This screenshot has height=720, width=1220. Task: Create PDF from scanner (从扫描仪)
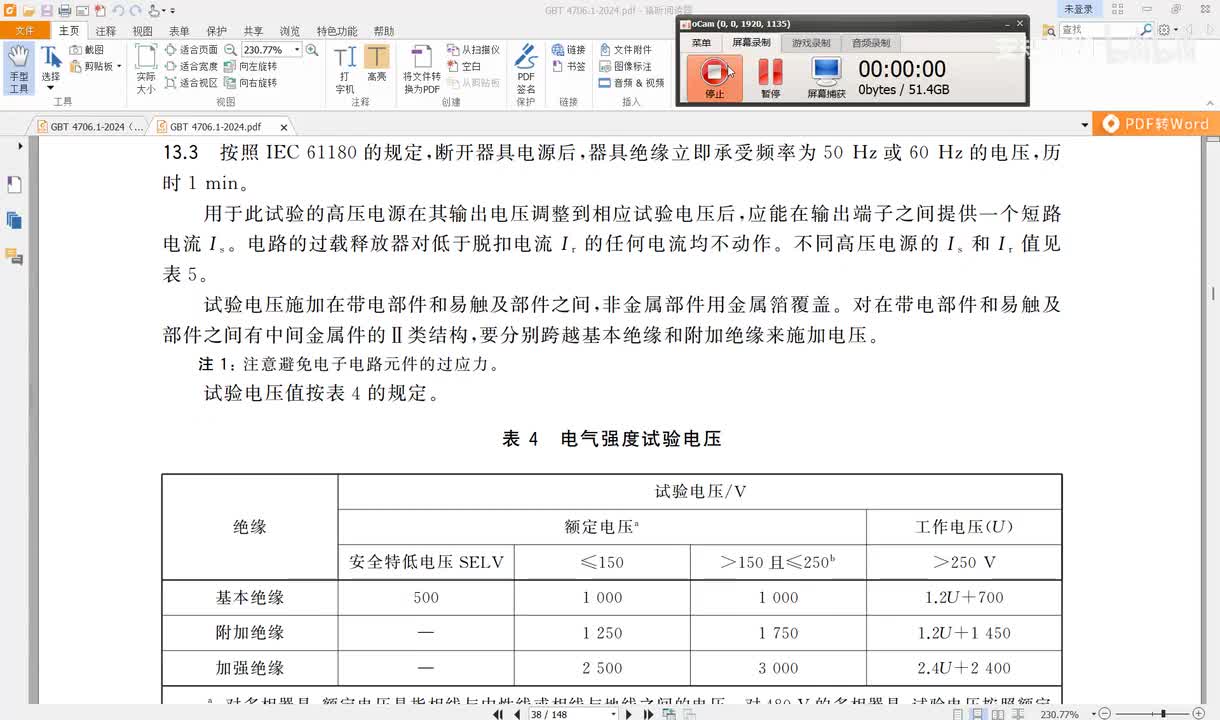[x=473, y=49]
